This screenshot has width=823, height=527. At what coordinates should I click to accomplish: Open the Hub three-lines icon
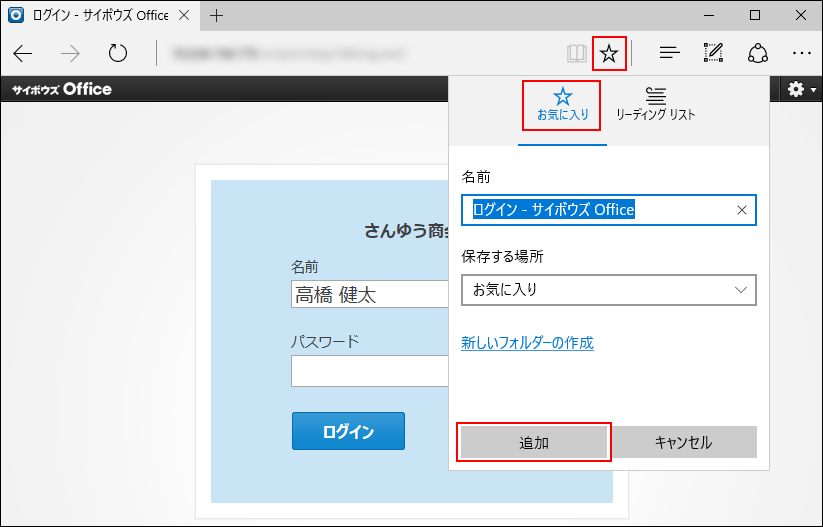[669, 53]
